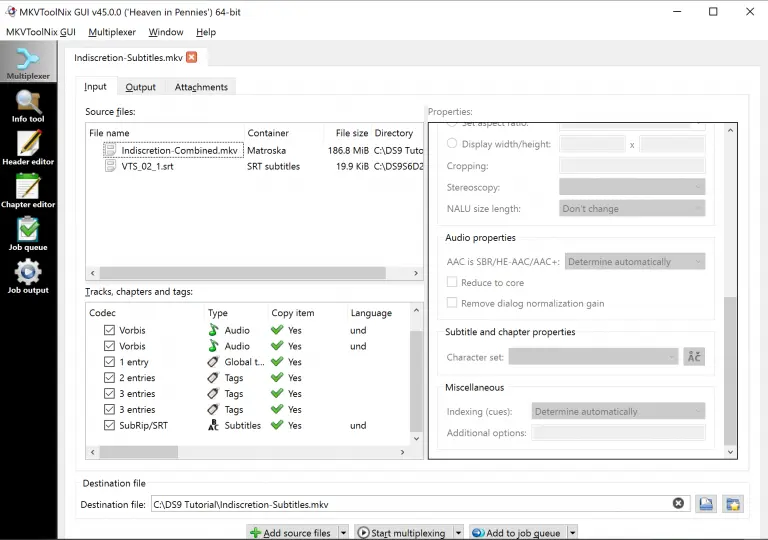Uncheck the SubRip/SRT track checkbox

(109, 425)
